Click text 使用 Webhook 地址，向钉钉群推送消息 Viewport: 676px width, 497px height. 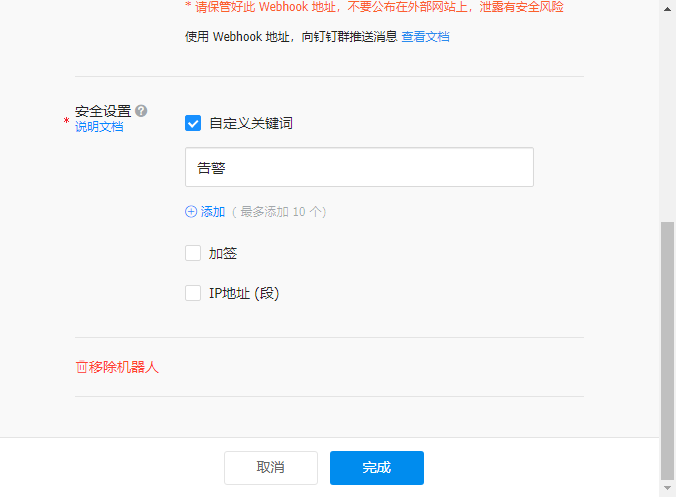[291, 37]
